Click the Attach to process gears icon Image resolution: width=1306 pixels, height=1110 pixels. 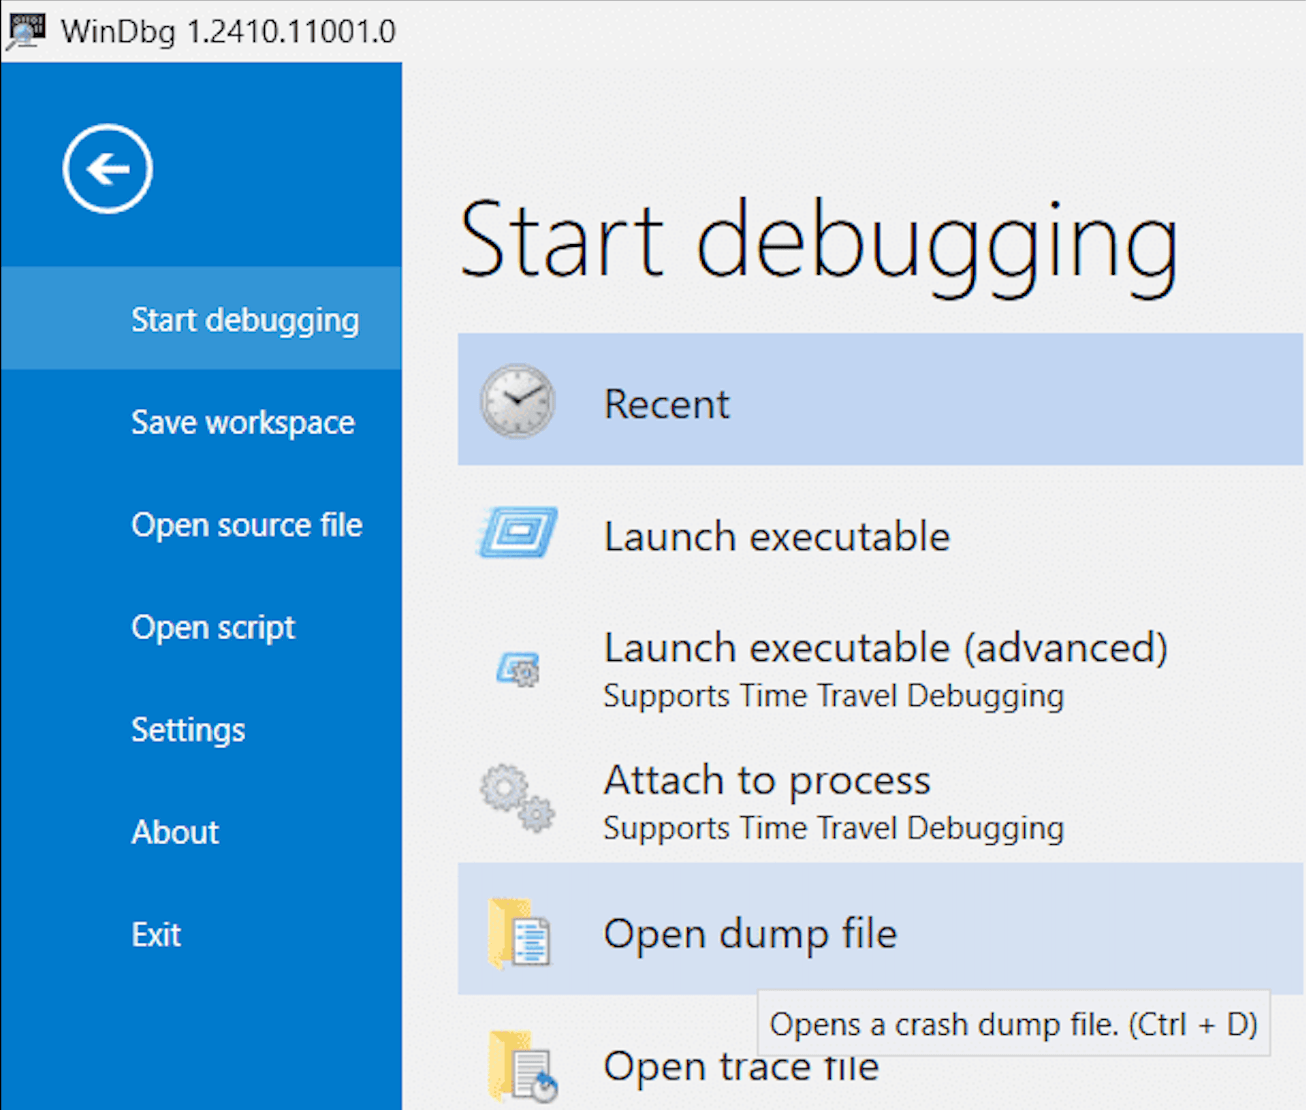(517, 798)
